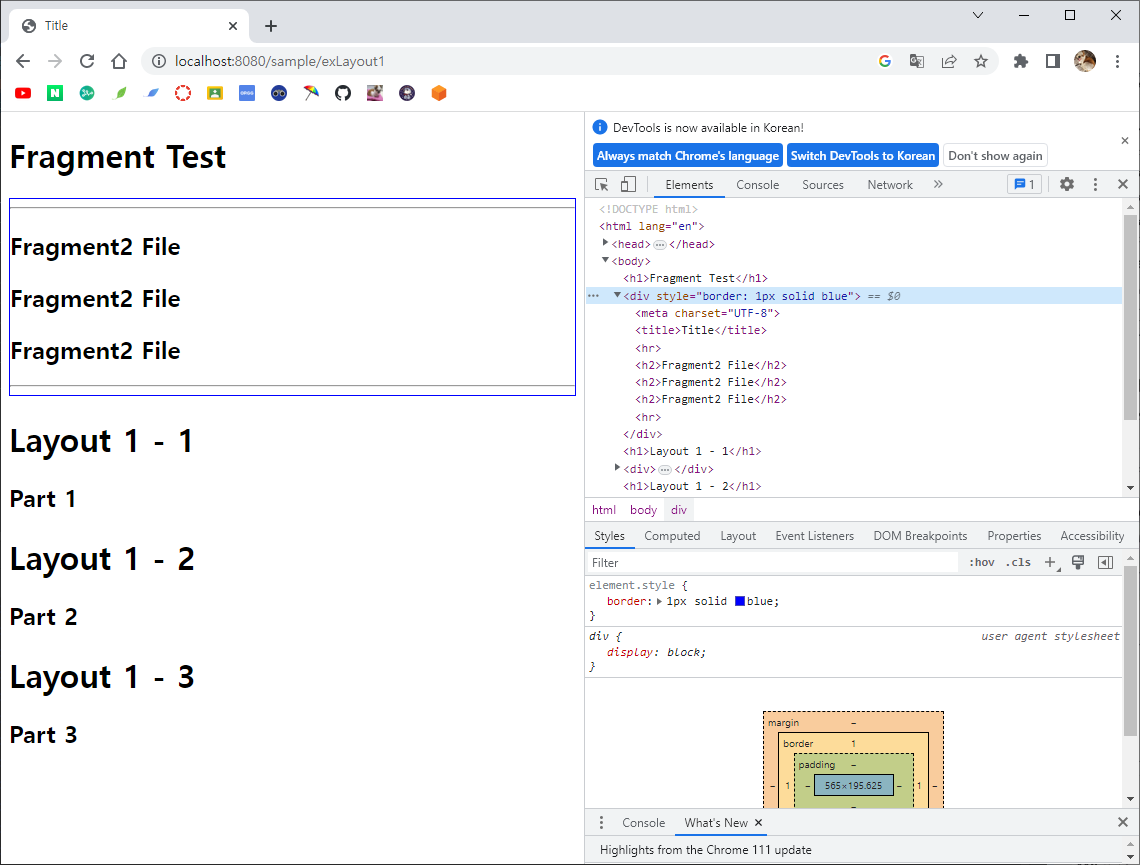Go to the browser home page

(x=119, y=61)
